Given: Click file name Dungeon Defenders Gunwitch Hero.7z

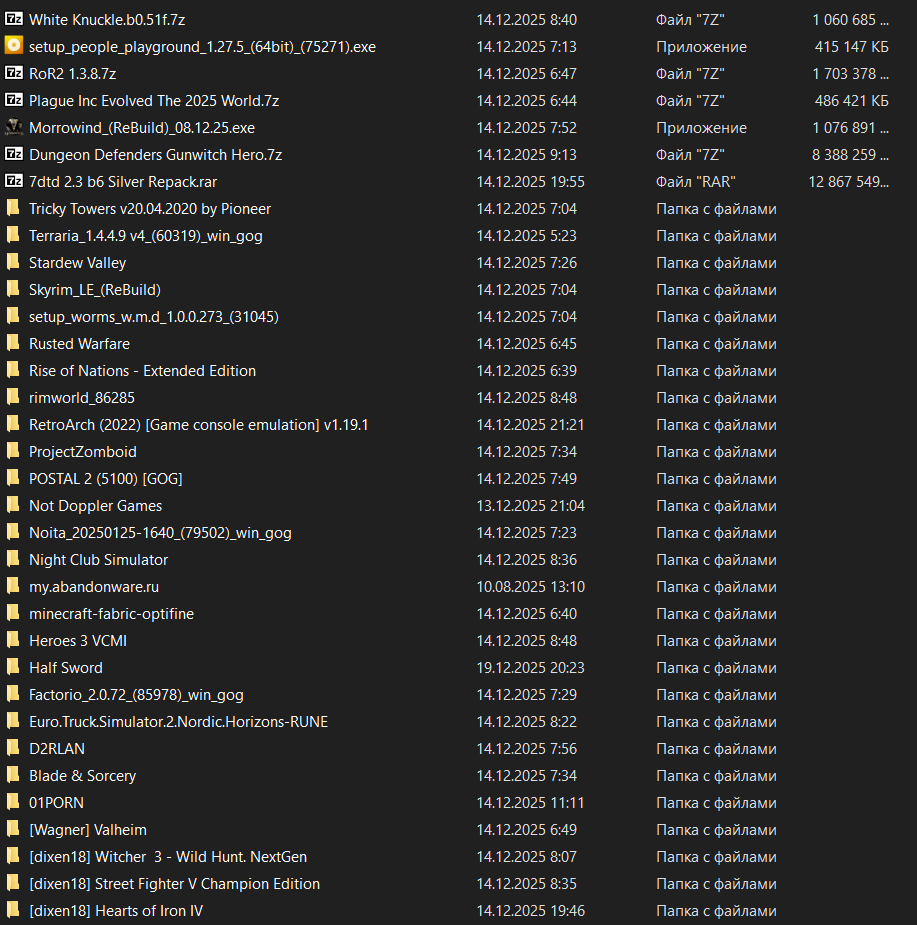Looking at the screenshot, I should tap(156, 155).
